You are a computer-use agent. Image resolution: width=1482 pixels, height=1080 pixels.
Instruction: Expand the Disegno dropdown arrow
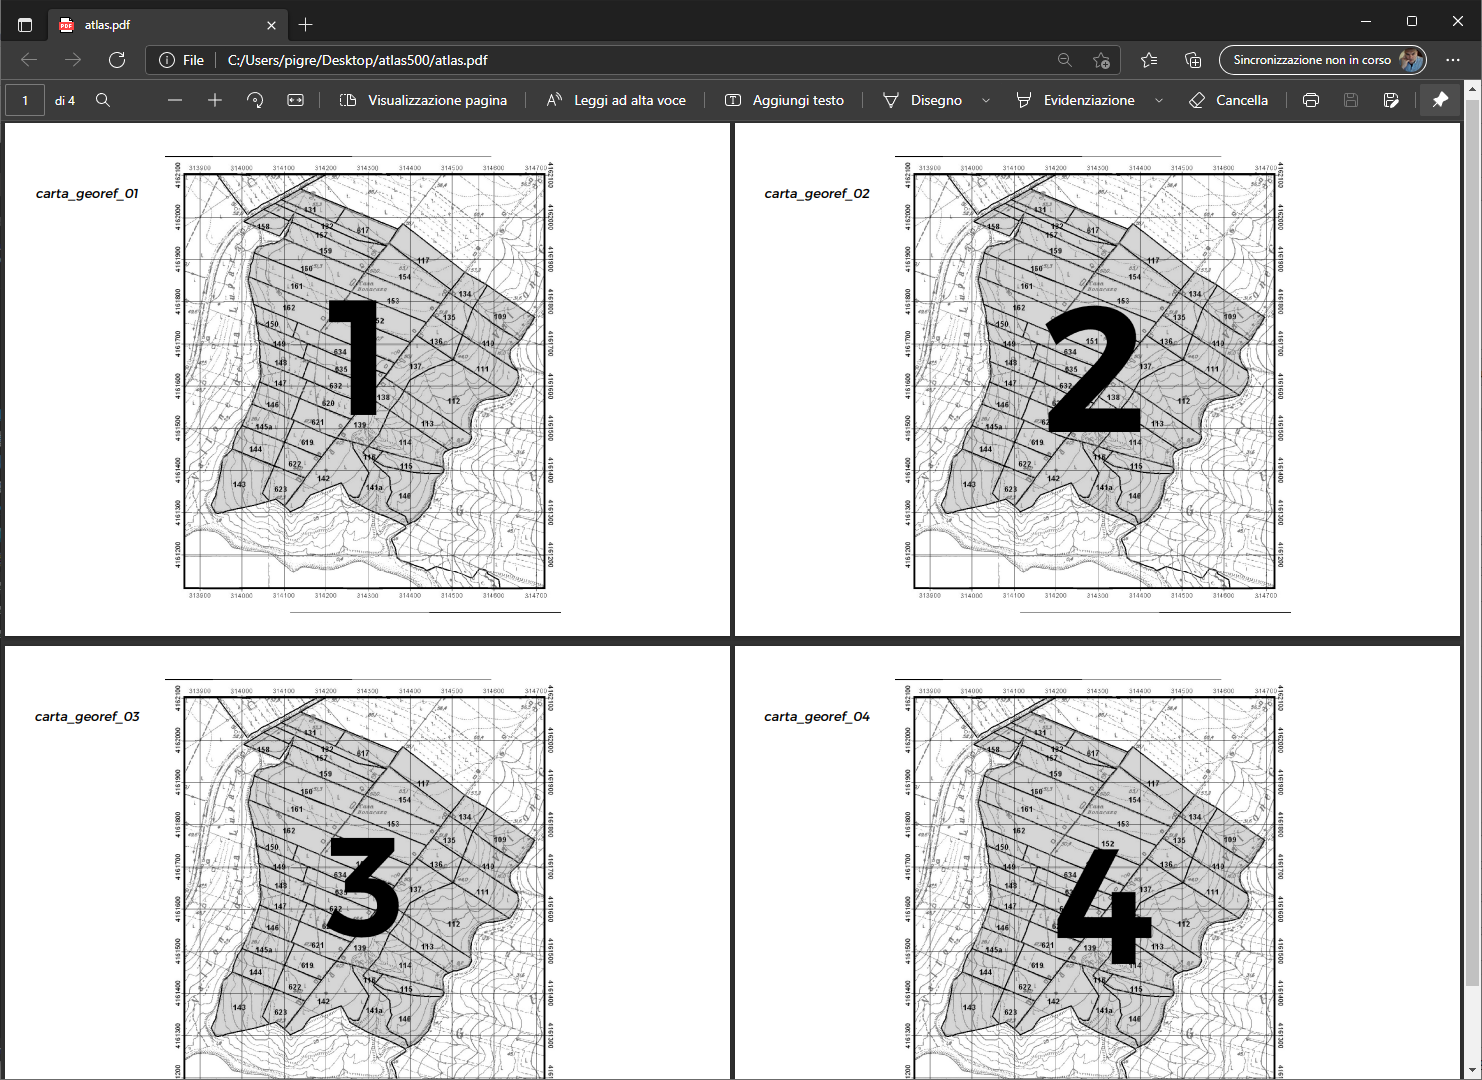click(986, 100)
